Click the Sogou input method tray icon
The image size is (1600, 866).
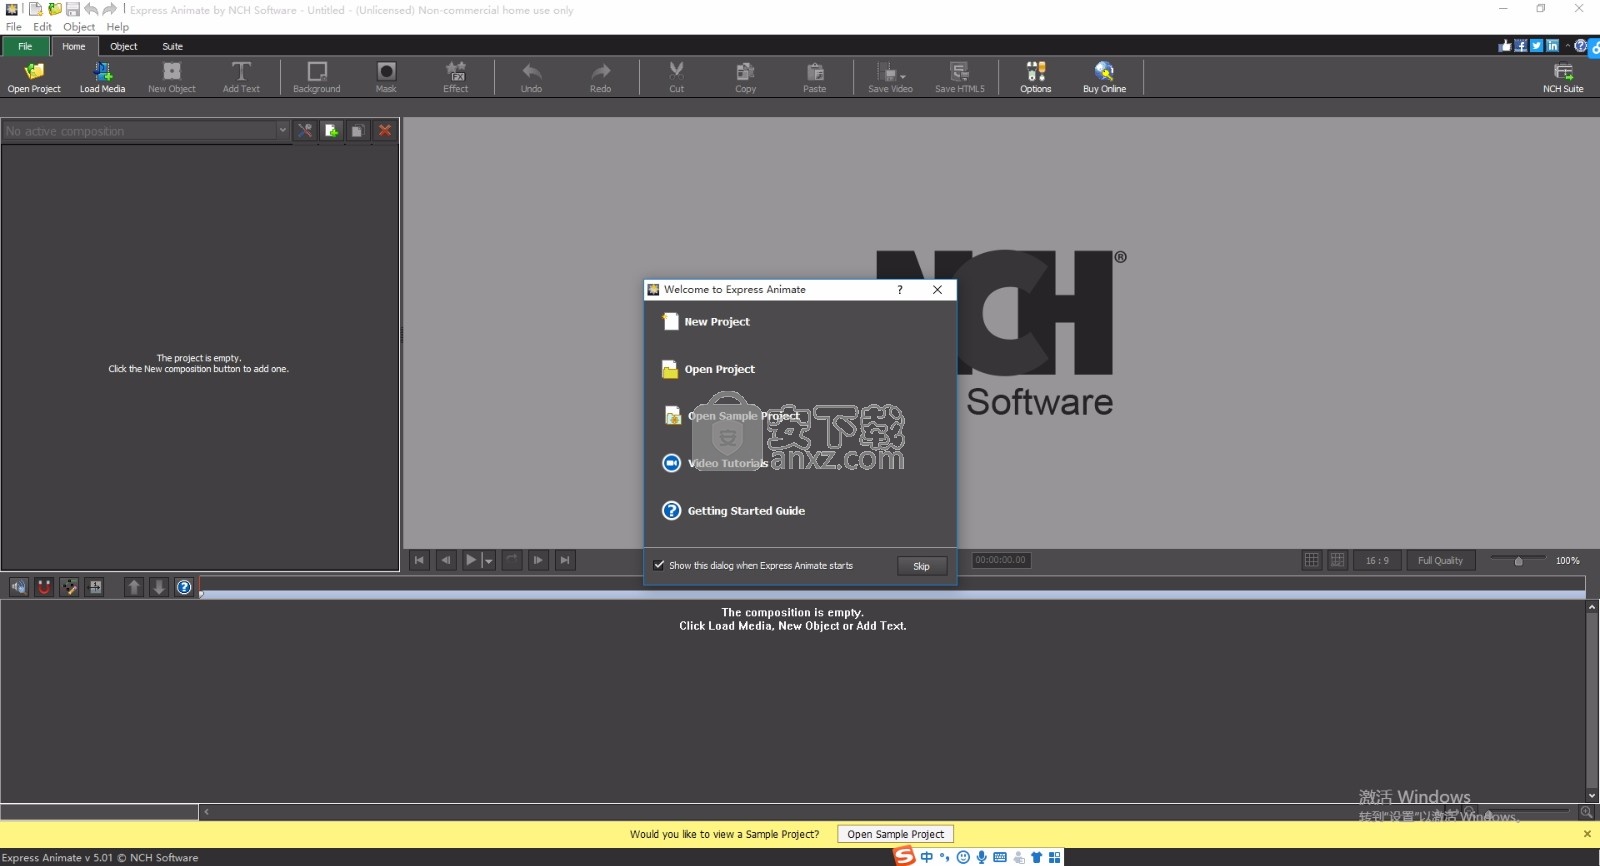904,856
